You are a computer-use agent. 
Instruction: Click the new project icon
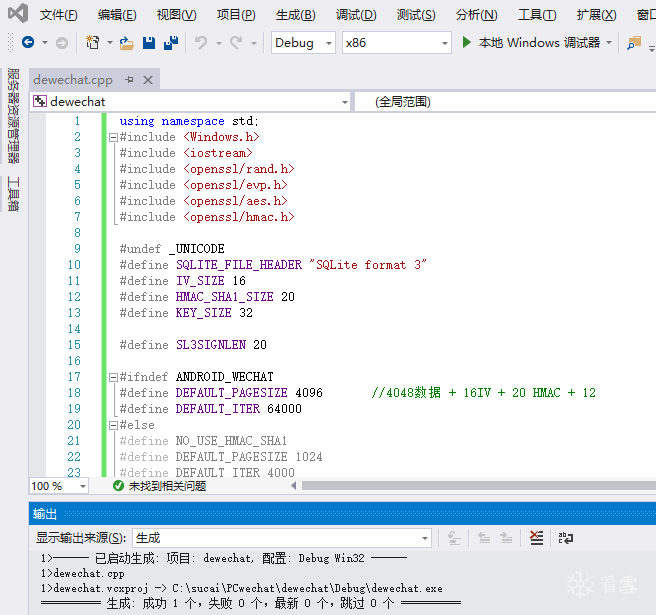(x=92, y=42)
